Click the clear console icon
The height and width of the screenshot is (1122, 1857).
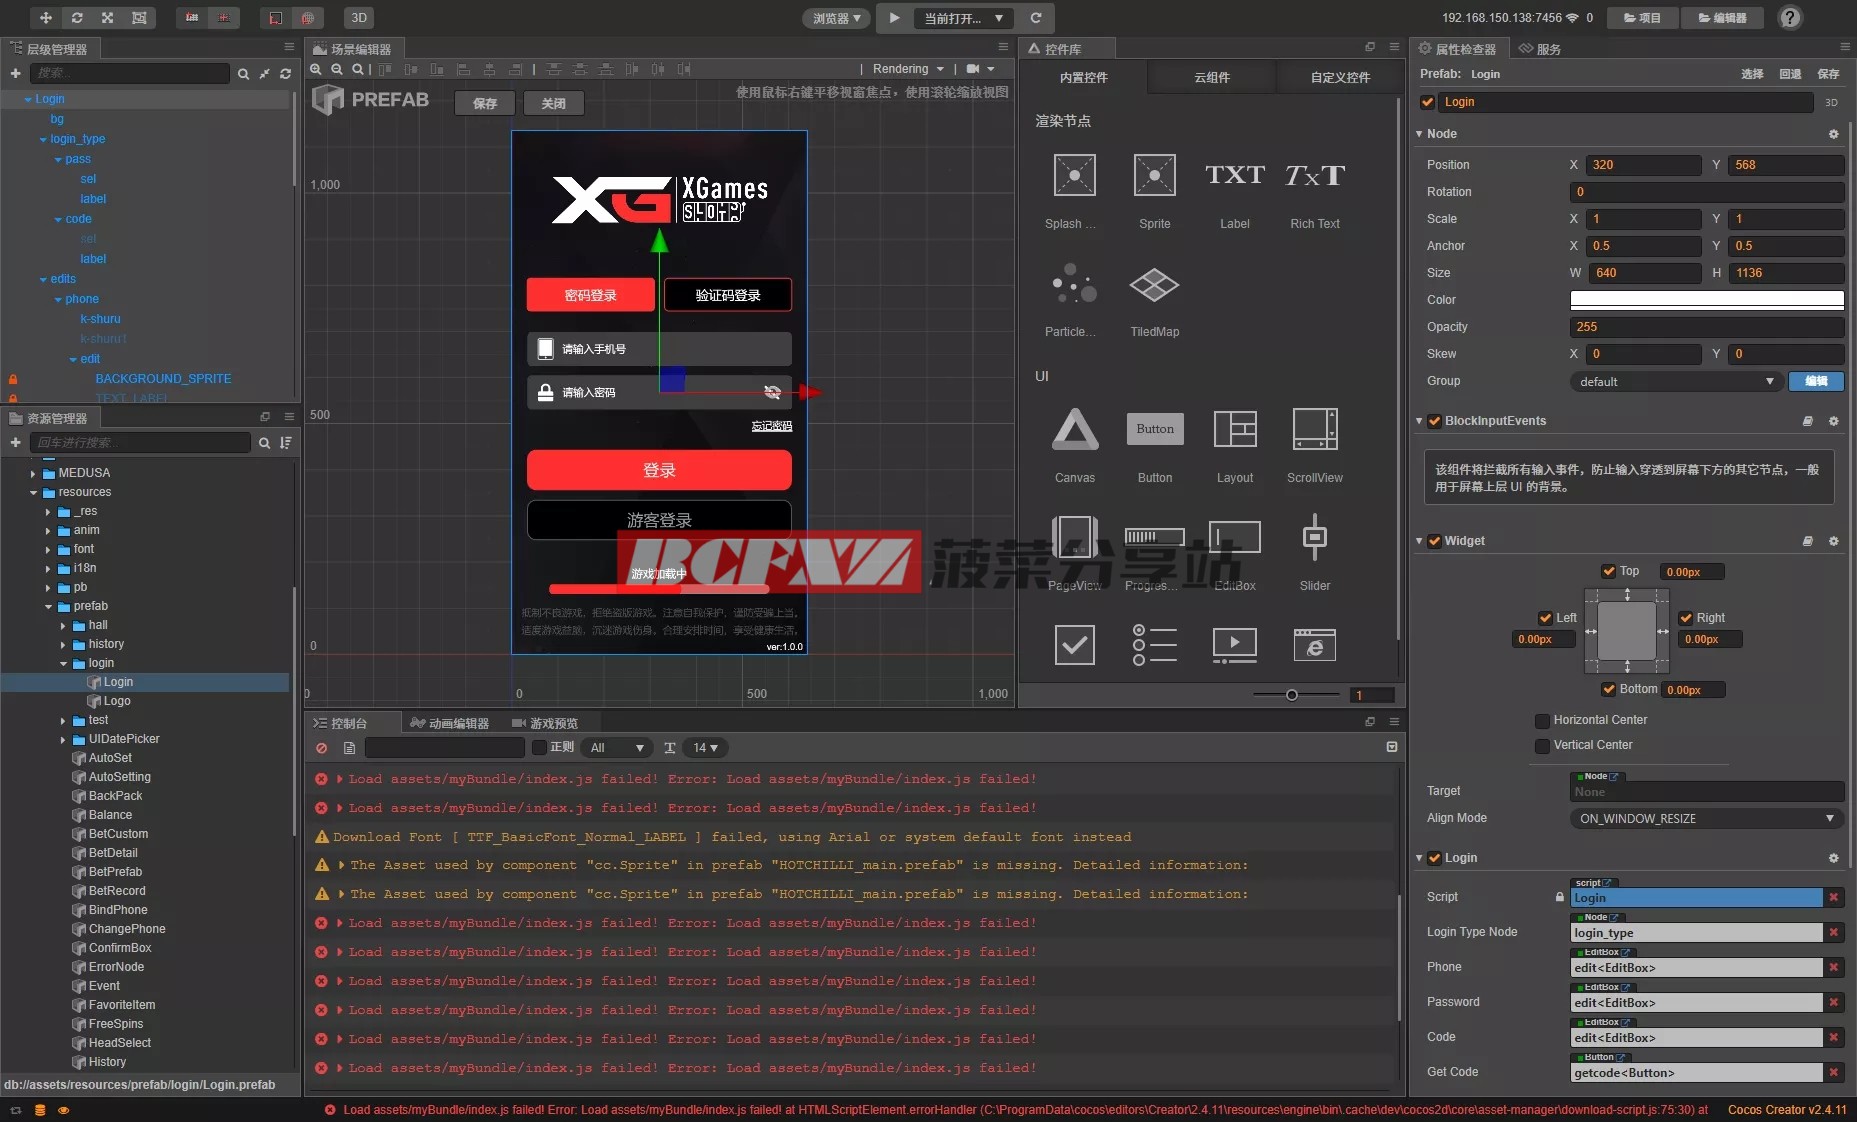(x=321, y=748)
